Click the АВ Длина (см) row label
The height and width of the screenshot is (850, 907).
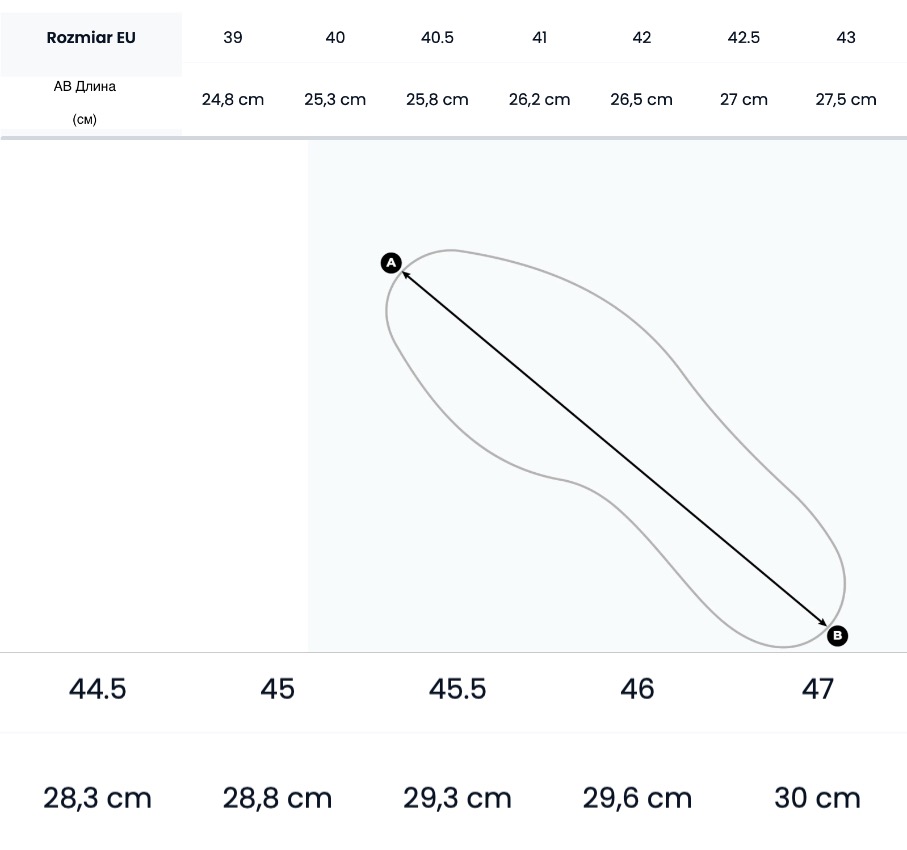[x=85, y=102]
